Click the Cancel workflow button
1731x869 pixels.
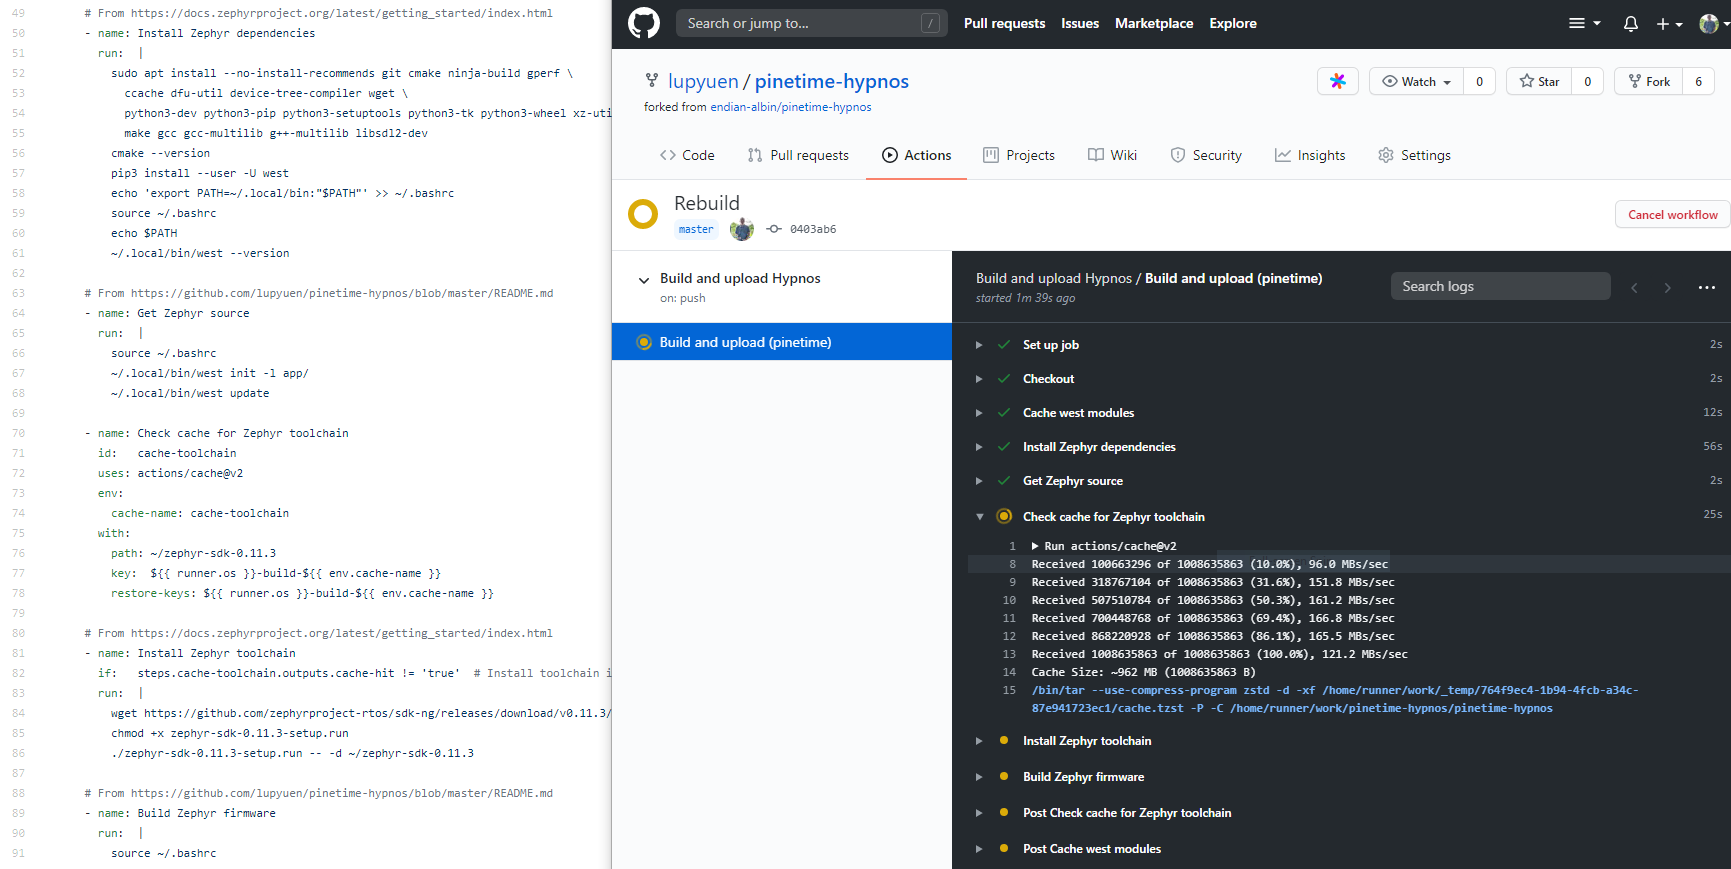[1672, 214]
